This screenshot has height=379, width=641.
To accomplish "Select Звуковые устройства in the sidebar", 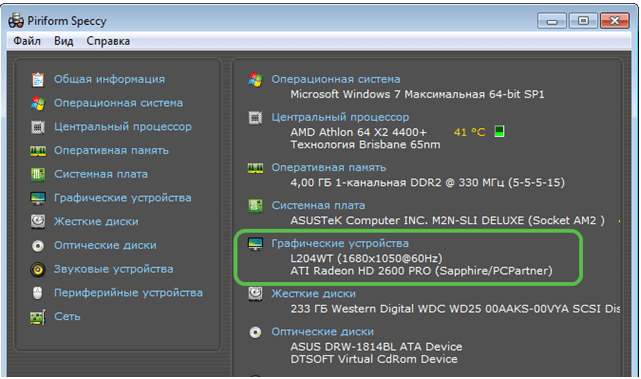I will coord(113,269).
